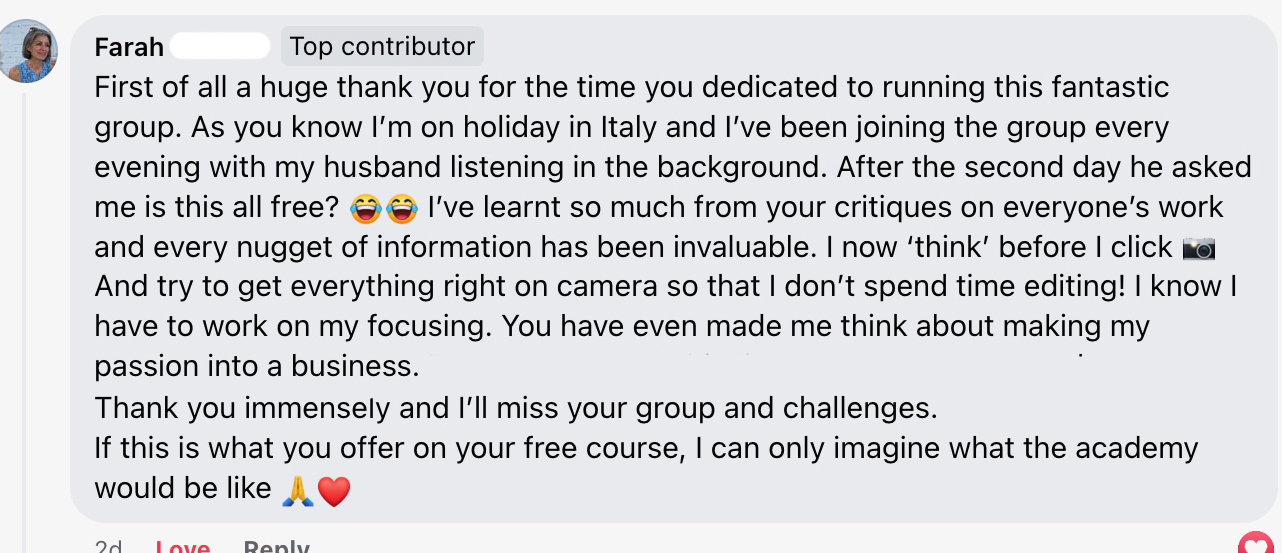1282x553 pixels.
Task: View the heart reaction count icon
Action: pos(1255,545)
